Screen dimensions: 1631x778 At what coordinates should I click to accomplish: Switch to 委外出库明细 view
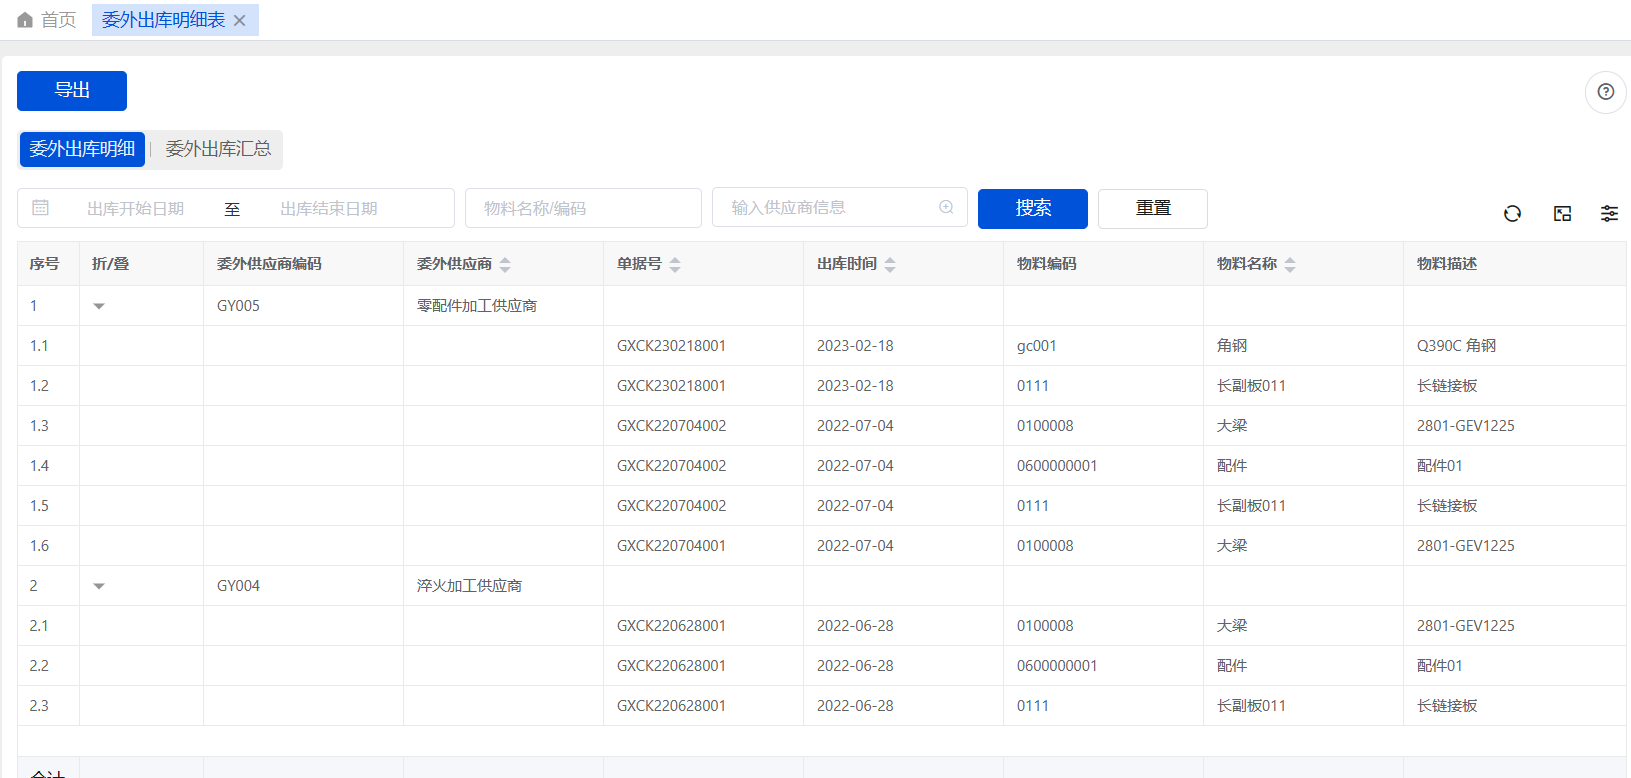pyautogui.click(x=82, y=149)
